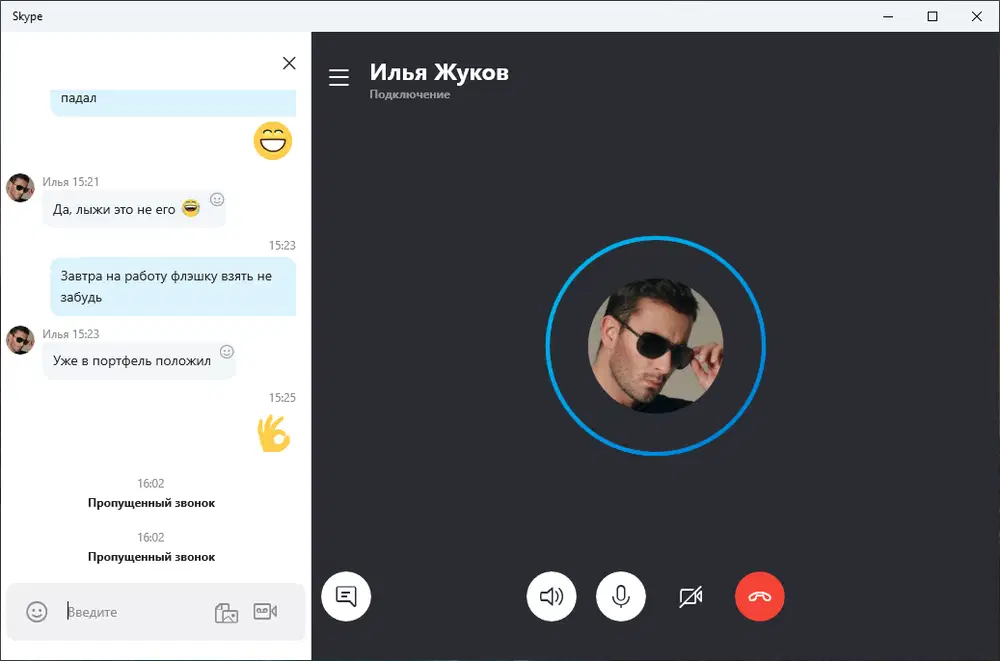Toggle the chat panel button
This screenshot has width=1000, height=661.
tap(346, 597)
